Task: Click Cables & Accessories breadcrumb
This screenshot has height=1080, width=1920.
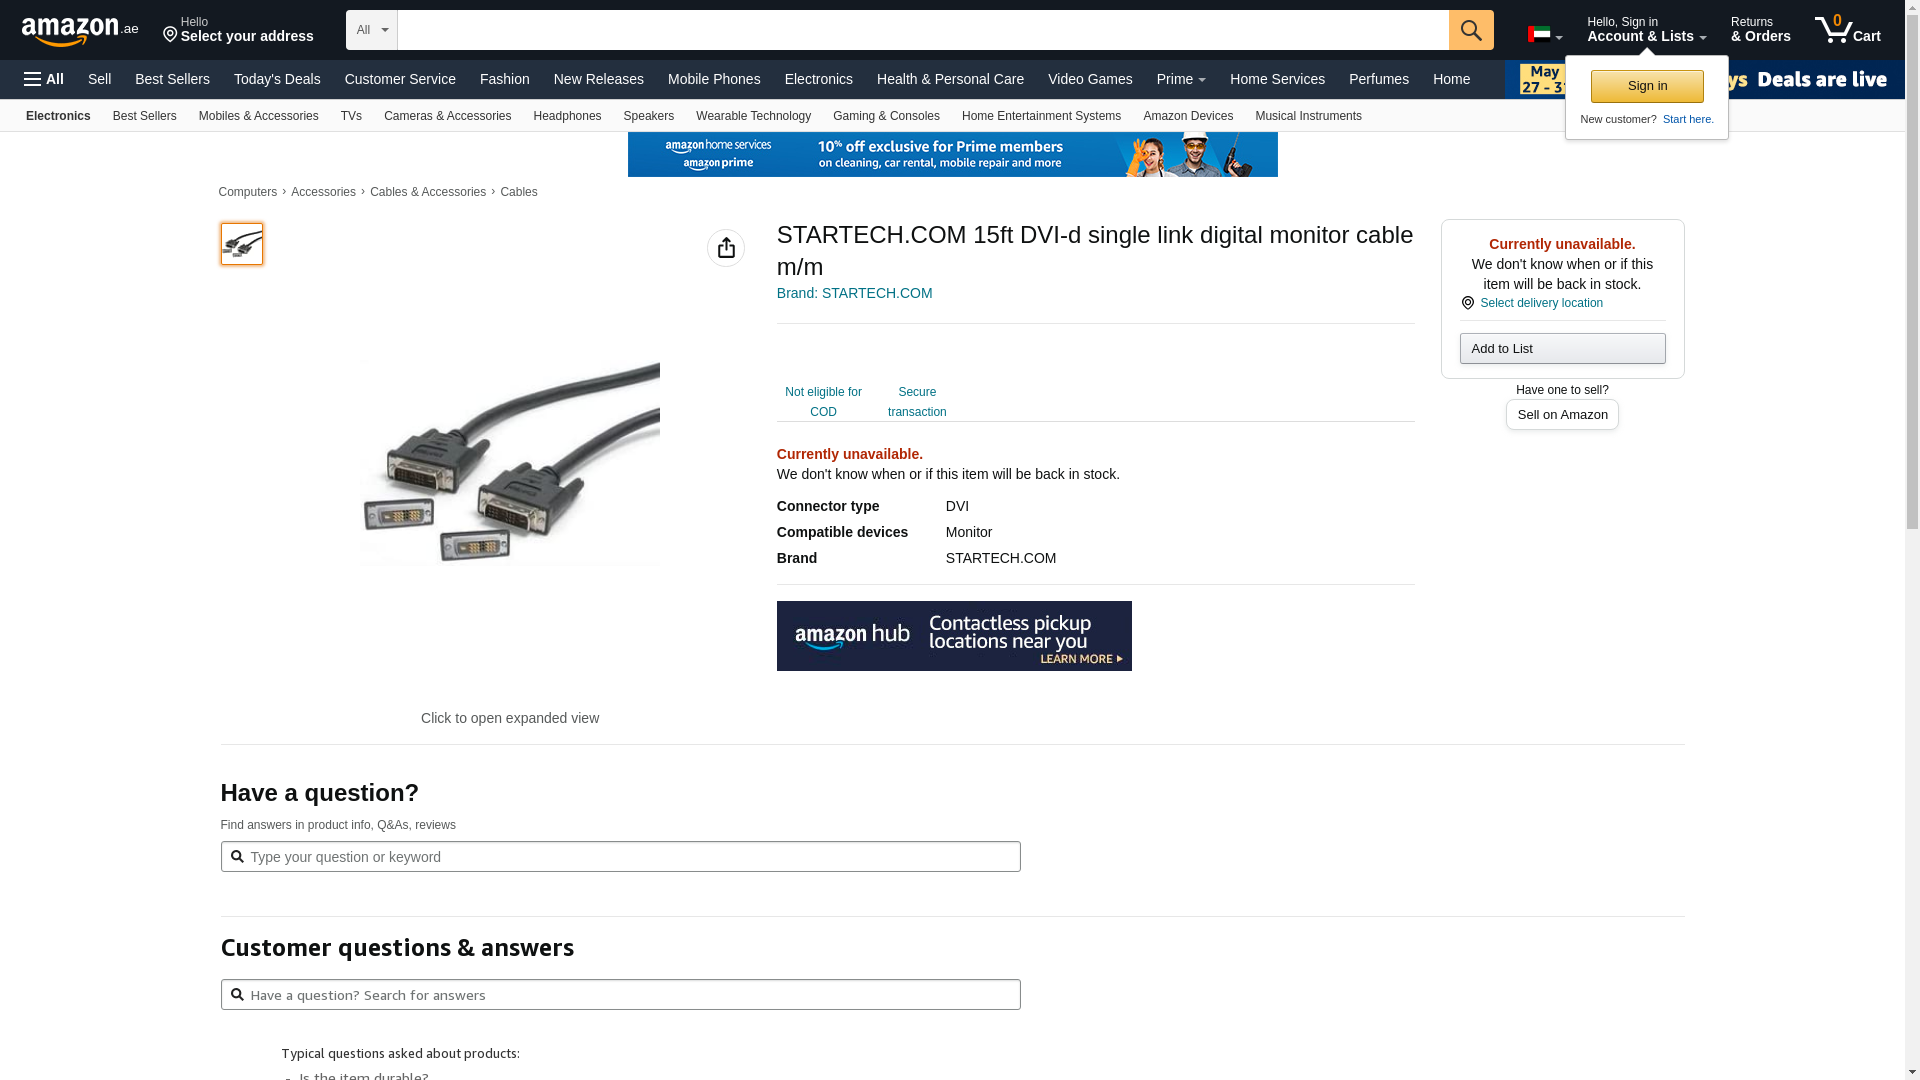Action: [x=427, y=192]
